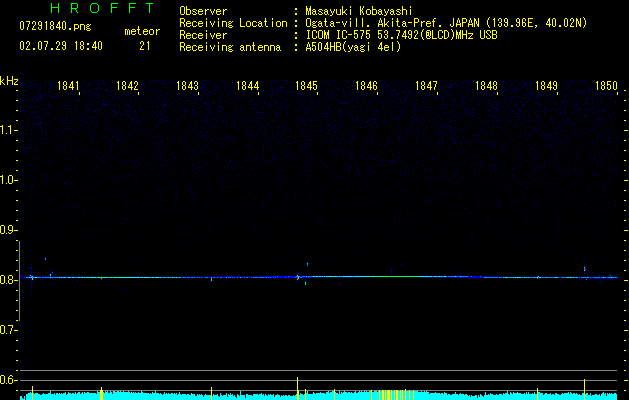Click the date 02.07.29 18:40

(61, 46)
